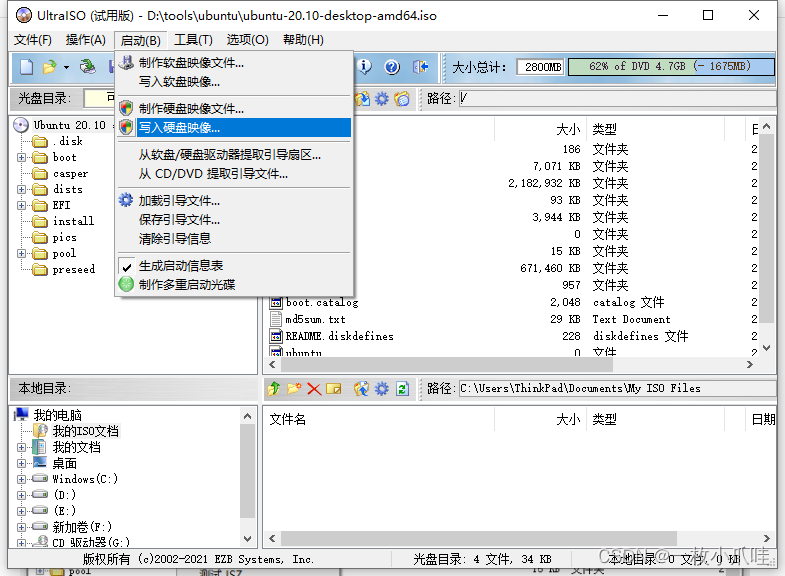
Task: Open the 工具(T) menu
Action: tap(193, 40)
